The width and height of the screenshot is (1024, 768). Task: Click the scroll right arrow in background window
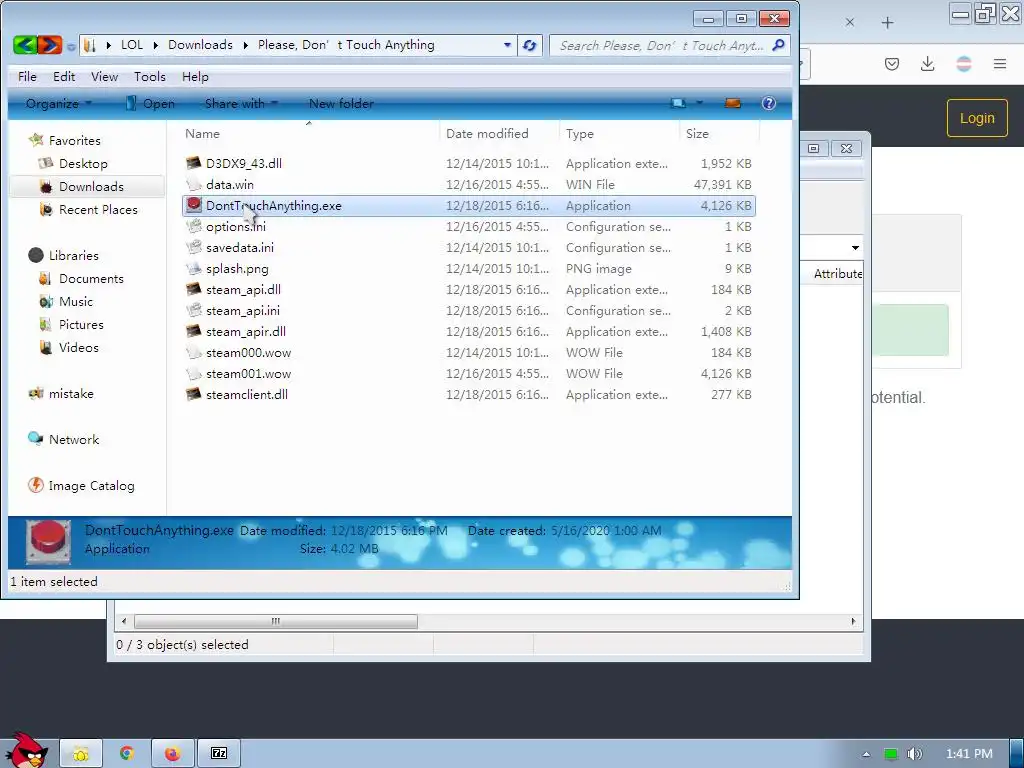point(853,621)
